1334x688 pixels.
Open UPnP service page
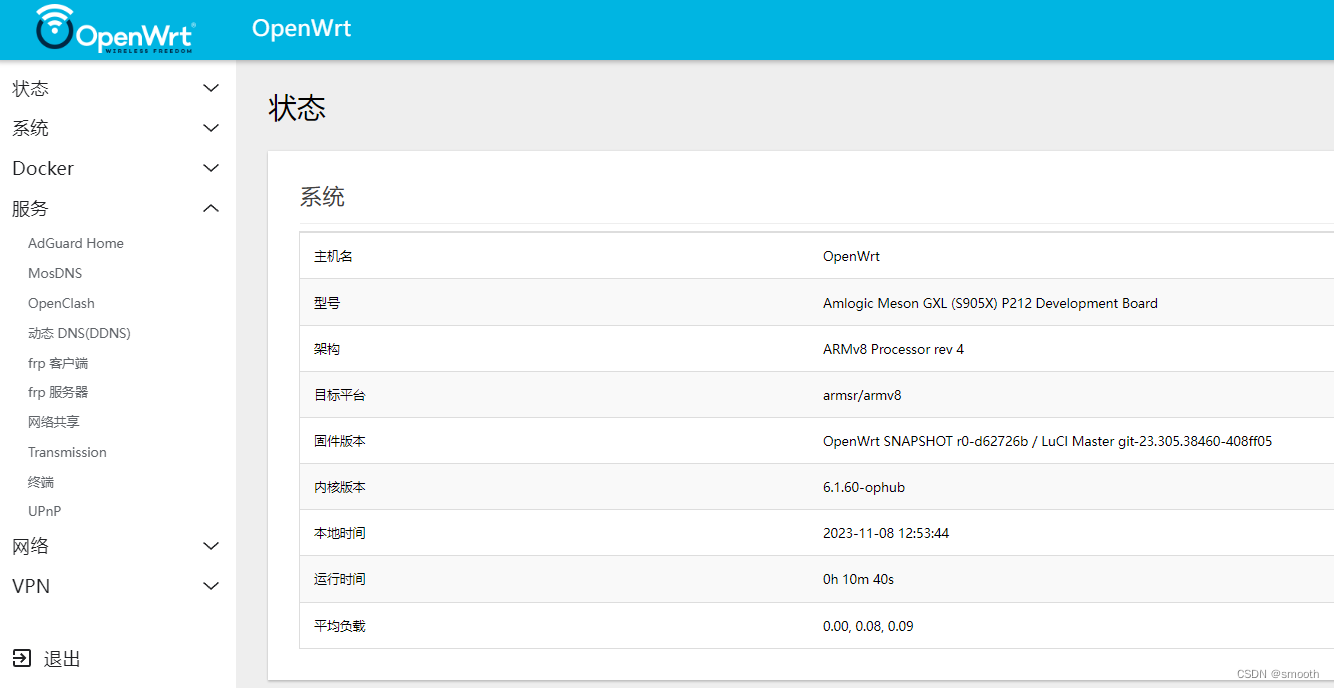45,511
